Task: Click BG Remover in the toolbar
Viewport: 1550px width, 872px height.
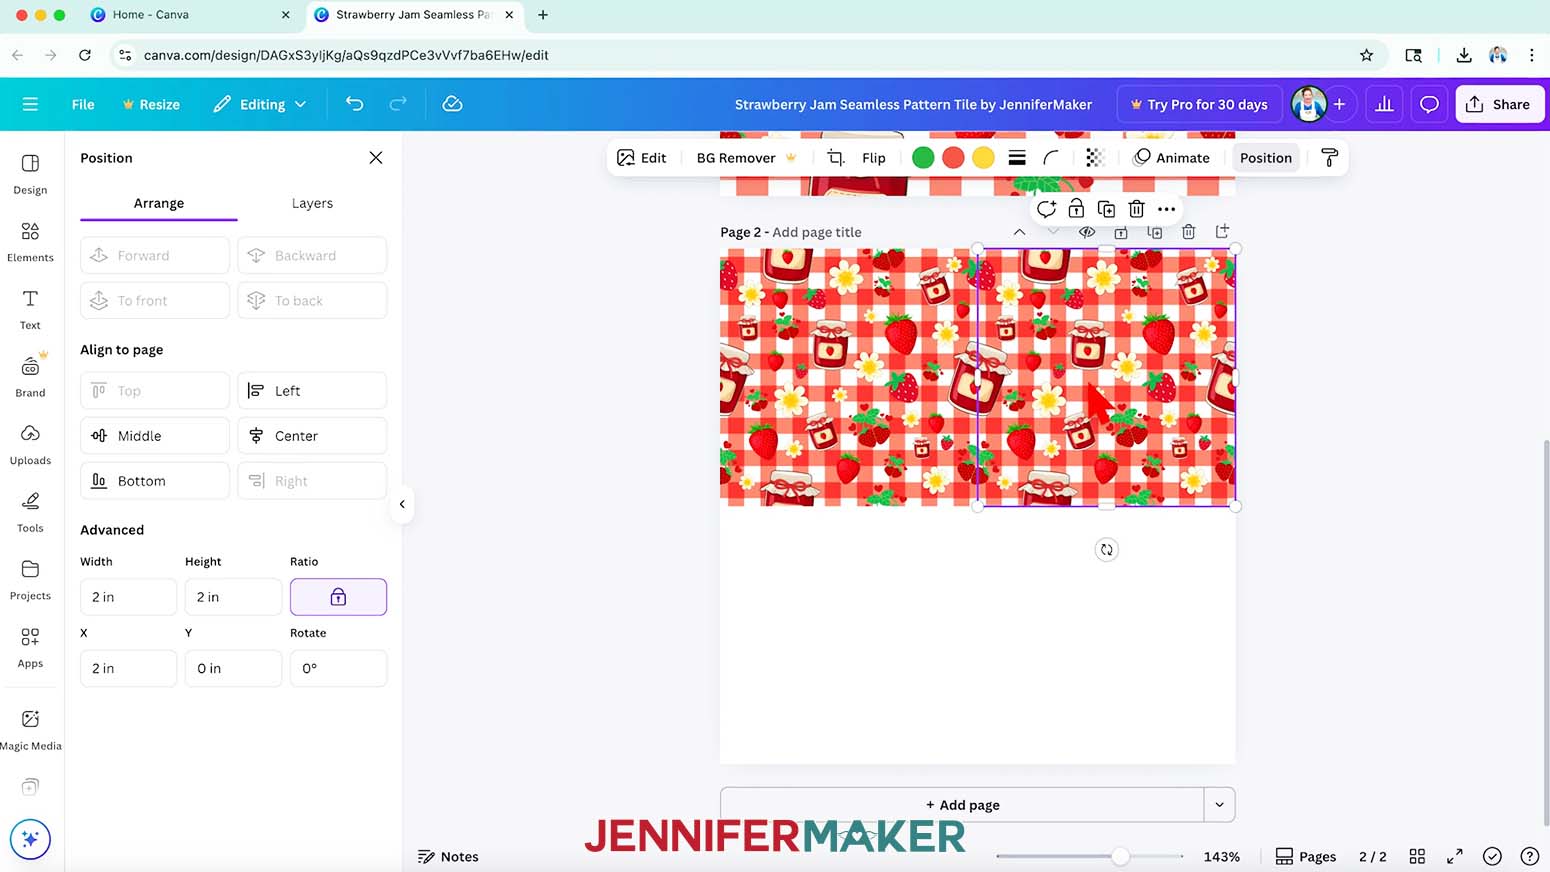Action: [747, 158]
